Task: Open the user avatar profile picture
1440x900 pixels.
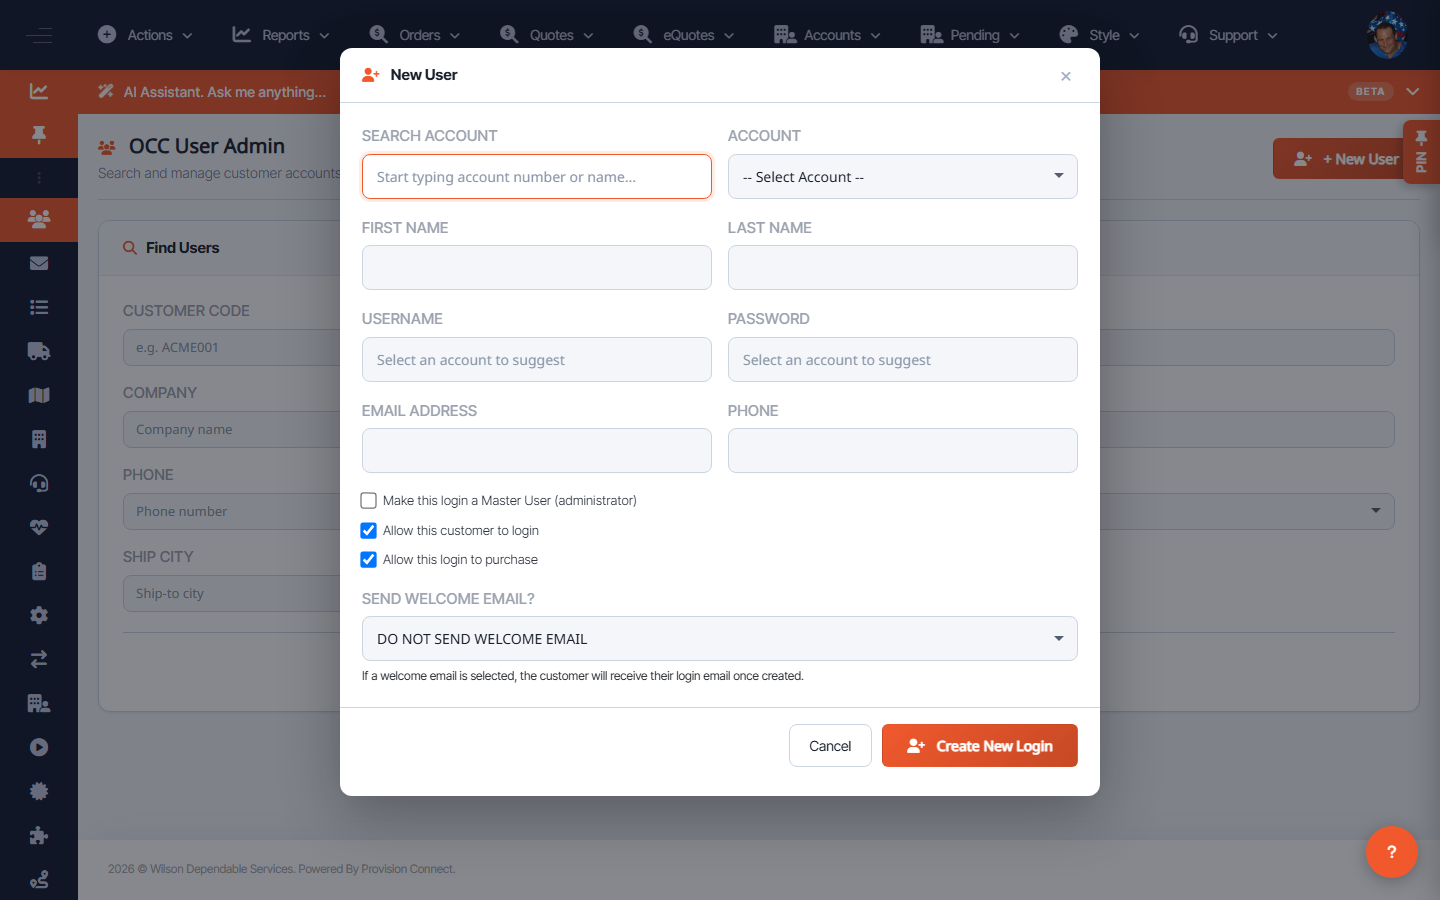Action: [1387, 35]
